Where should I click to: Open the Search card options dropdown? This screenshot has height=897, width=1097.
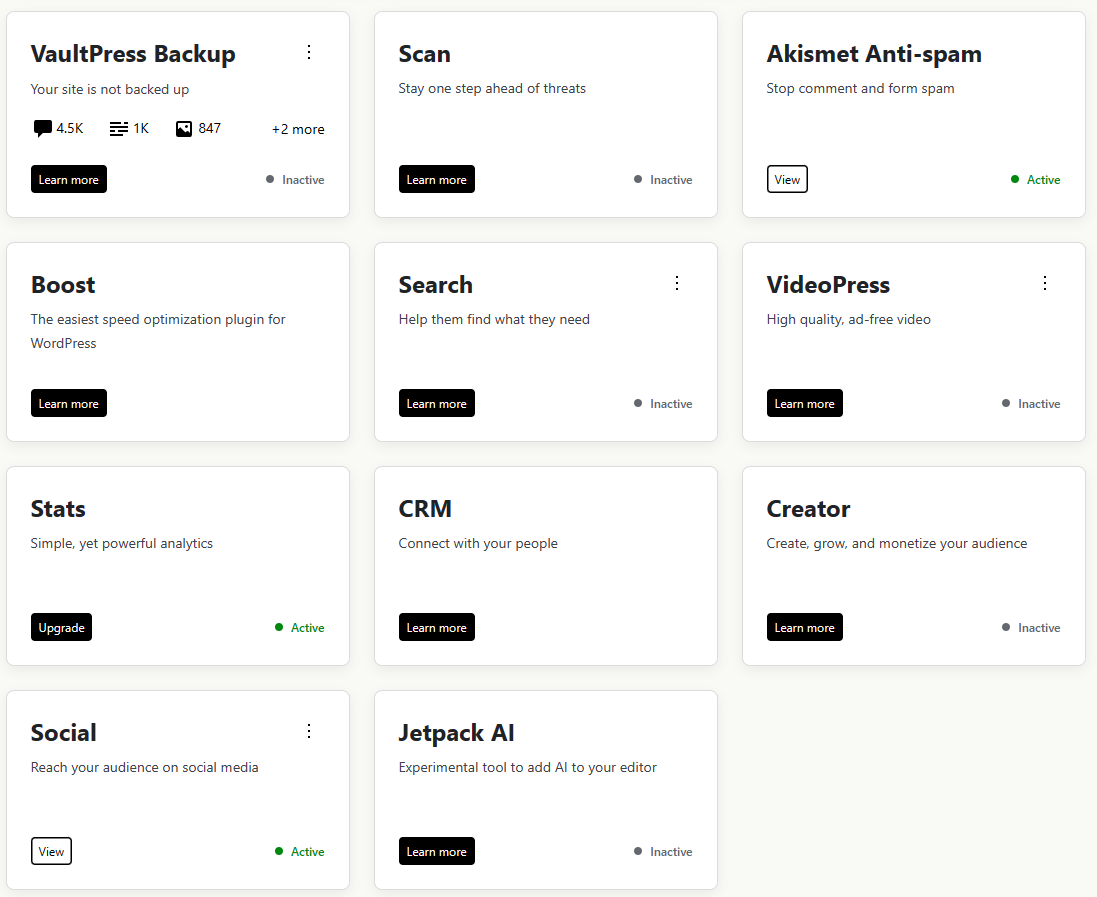[677, 283]
